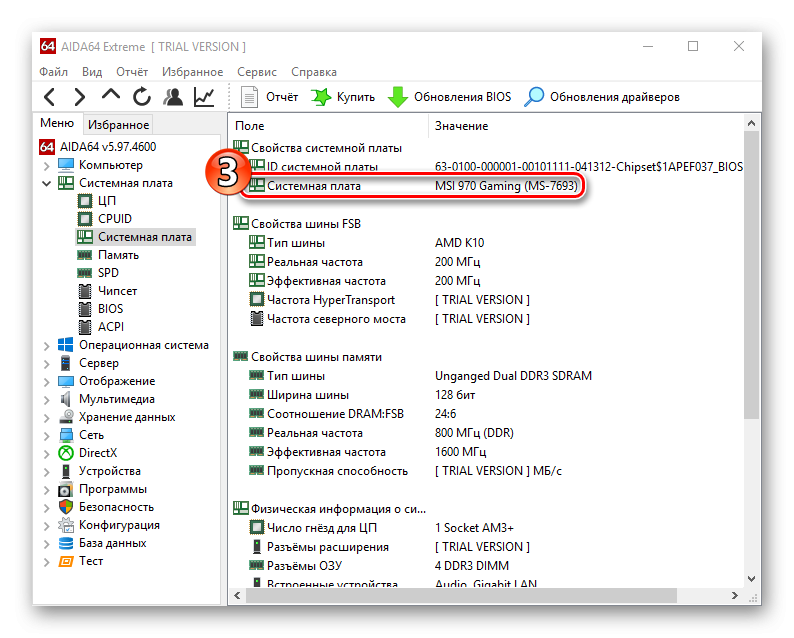Click the Тест benchmark icon

pyautogui.click(x=66, y=561)
